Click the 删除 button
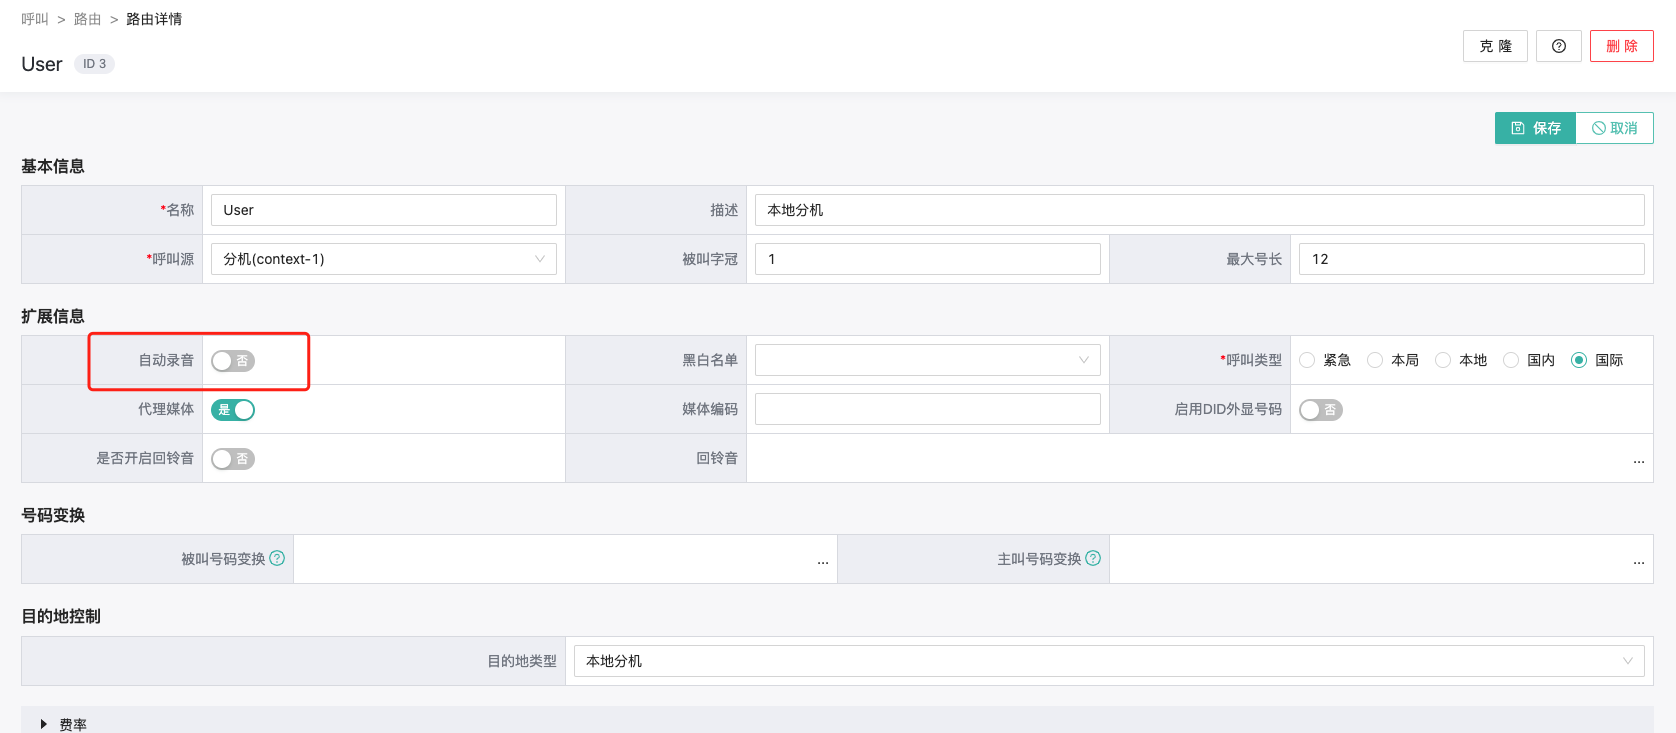Screen dimensions: 1676x733 [1621, 46]
